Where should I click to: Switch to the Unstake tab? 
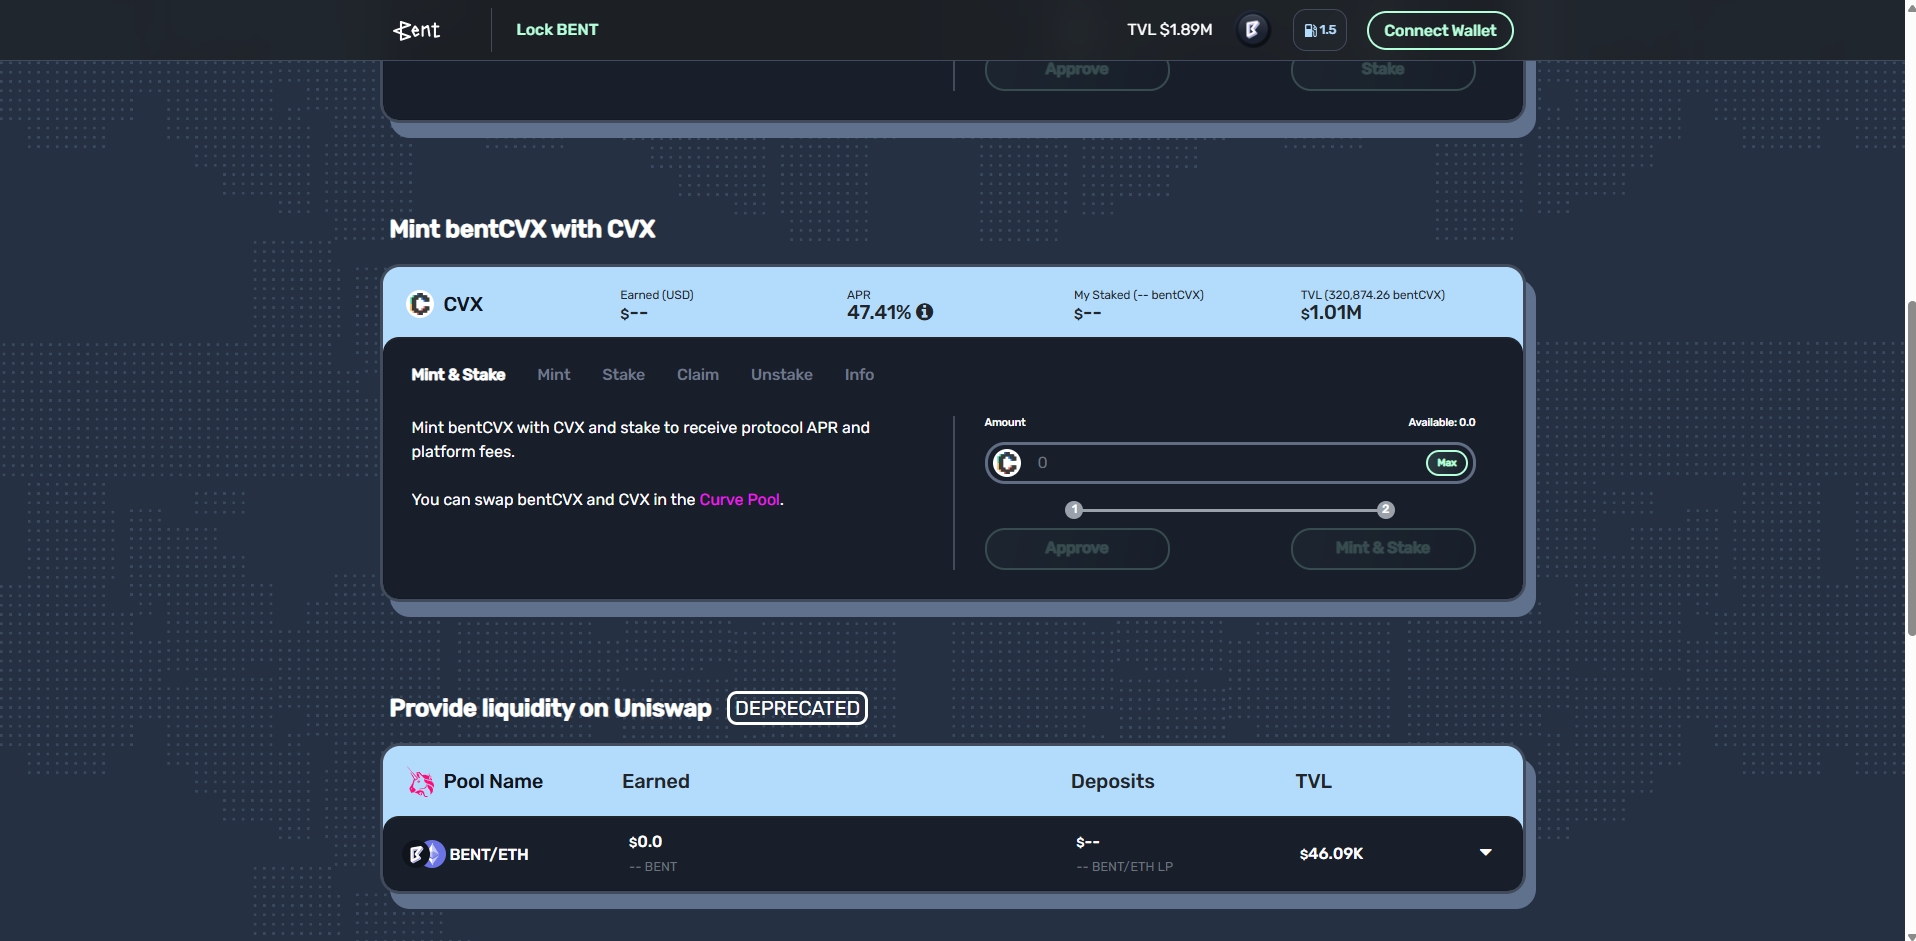coord(782,375)
